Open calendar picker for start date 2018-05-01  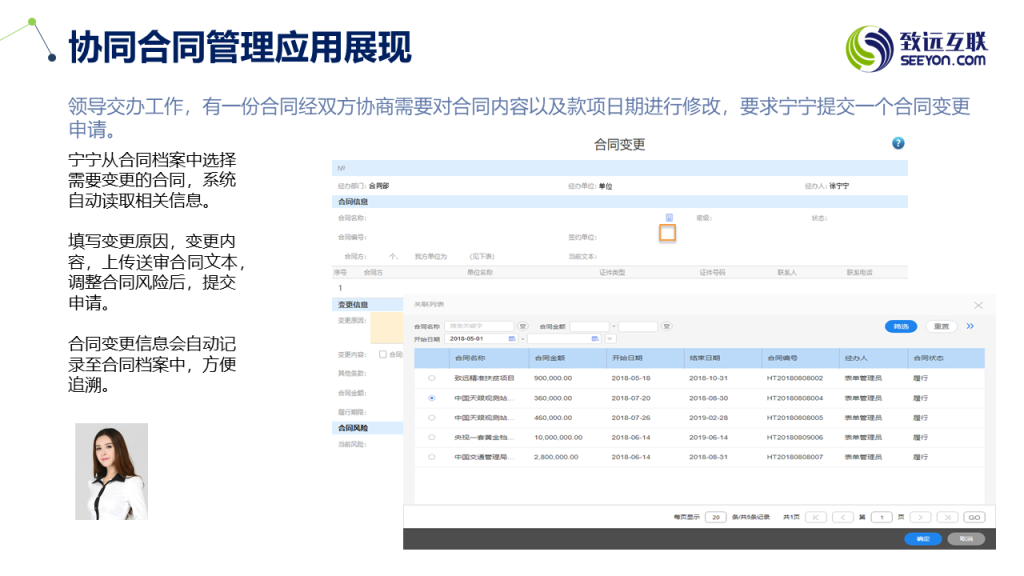512,339
